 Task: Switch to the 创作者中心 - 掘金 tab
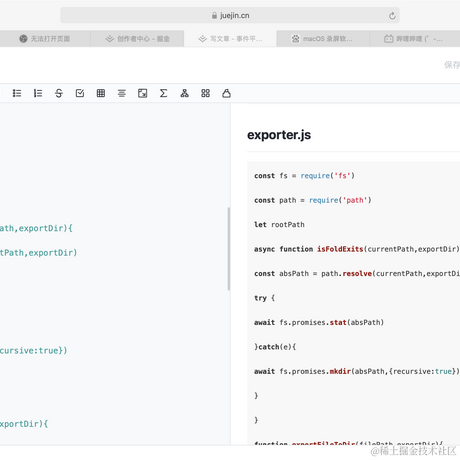(137, 39)
